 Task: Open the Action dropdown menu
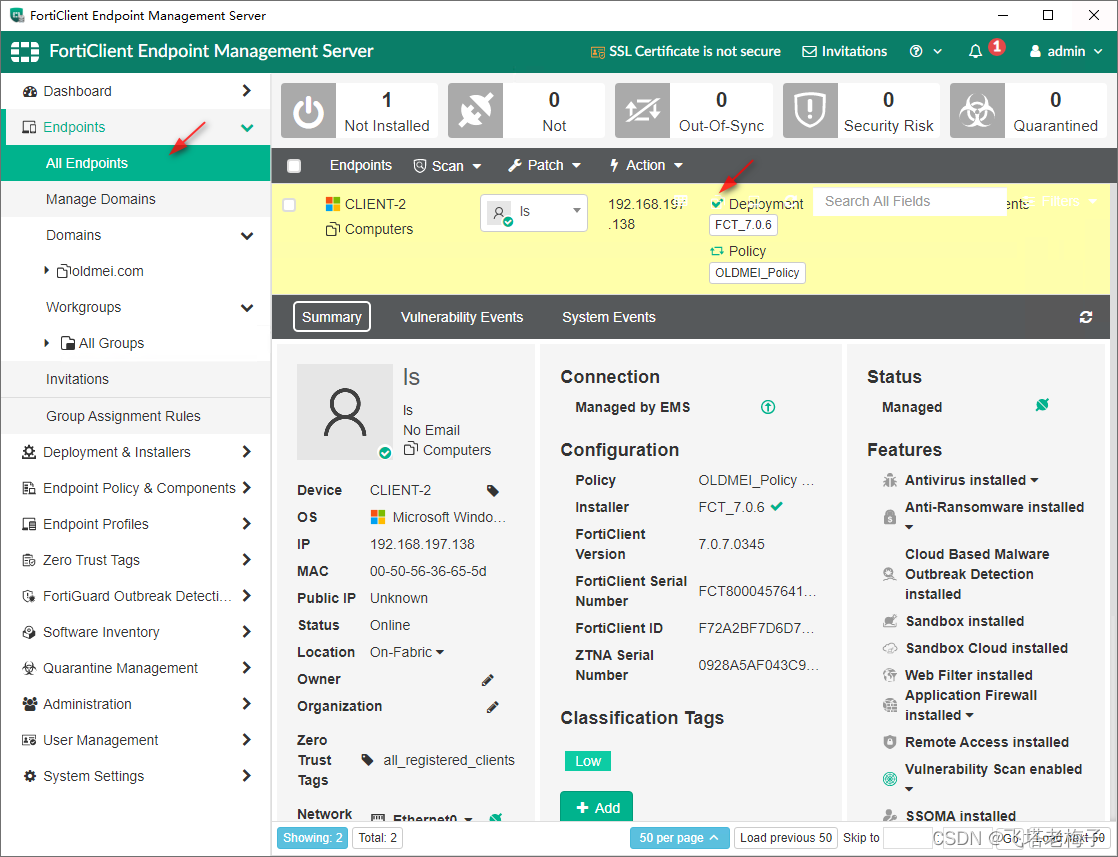click(646, 165)
